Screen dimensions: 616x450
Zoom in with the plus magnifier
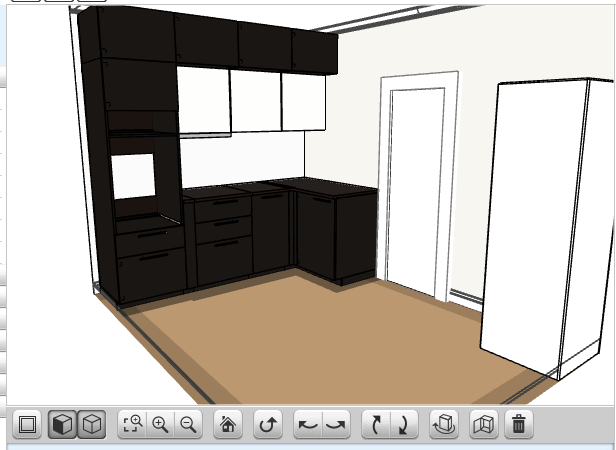[x=159, y=425]
